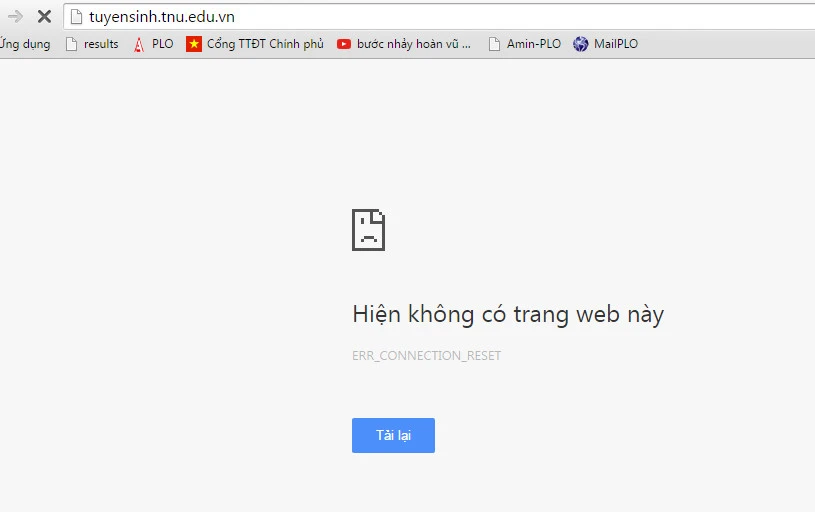Screen dimensions: 815x512
Task: Click the forward navigation arrow
Action: pos(15,16)
